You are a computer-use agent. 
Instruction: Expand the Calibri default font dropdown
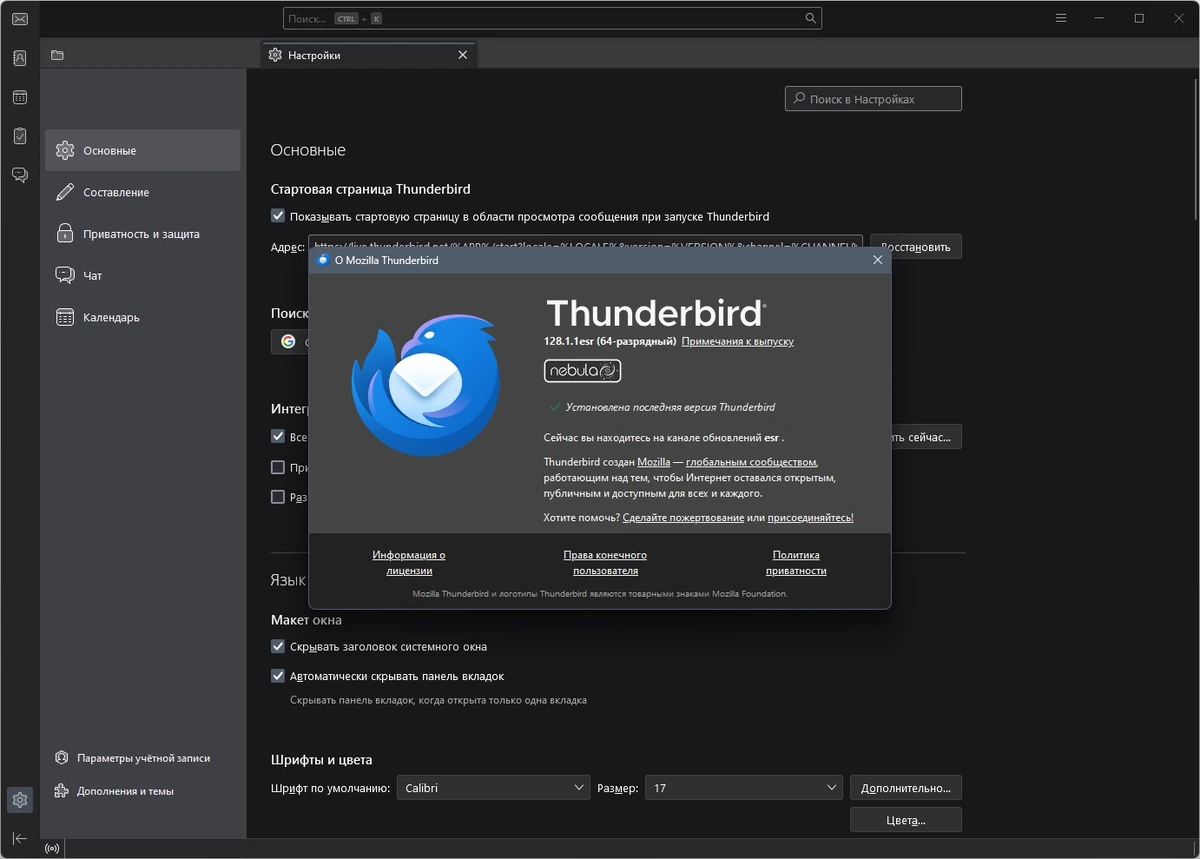(x=494, y=788)
